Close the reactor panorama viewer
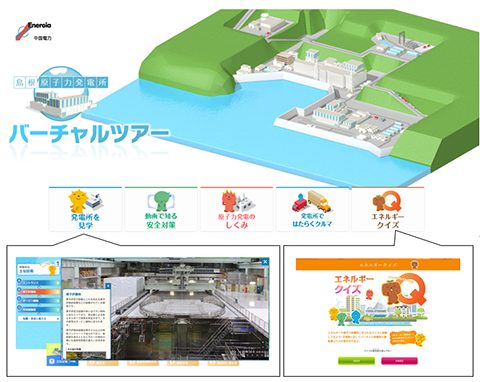The width and height of the screenshot is (480, 382). [265, 262]
